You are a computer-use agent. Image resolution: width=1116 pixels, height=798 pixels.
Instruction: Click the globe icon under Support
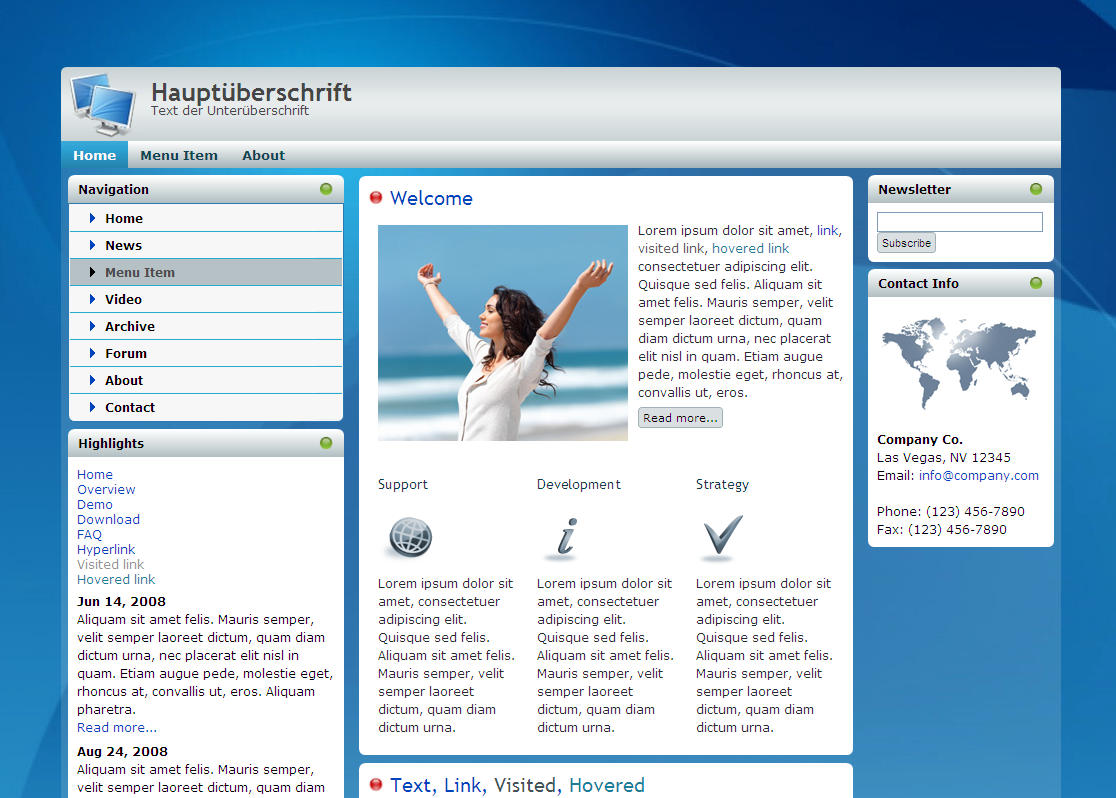pos(410,537)
